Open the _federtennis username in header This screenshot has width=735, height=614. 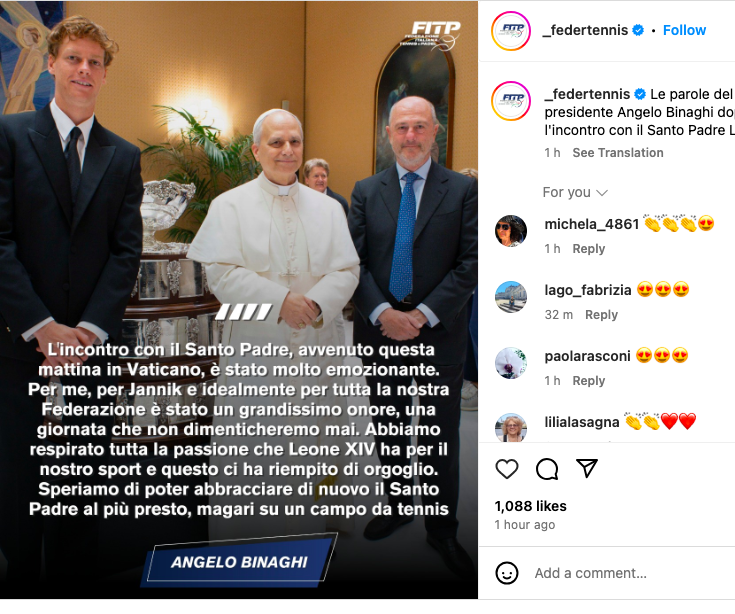pyautogui.click(x=585, y=30)
